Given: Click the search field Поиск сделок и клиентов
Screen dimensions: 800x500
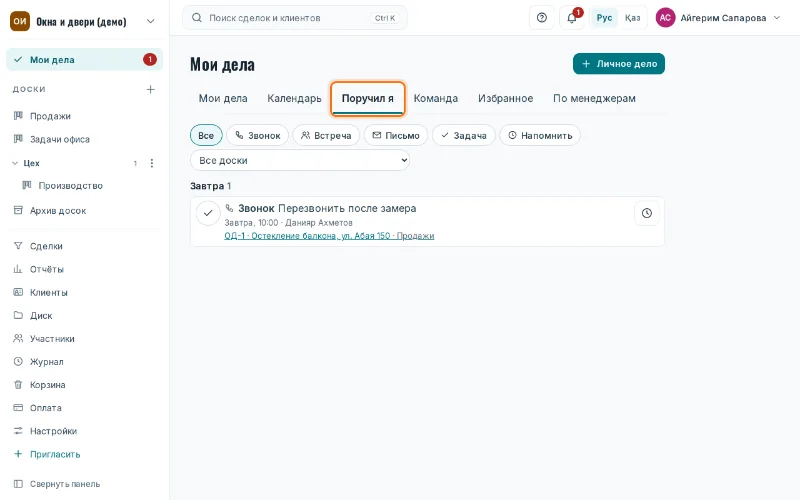Looking at the screenshot, I should click(x=295, y=18).
